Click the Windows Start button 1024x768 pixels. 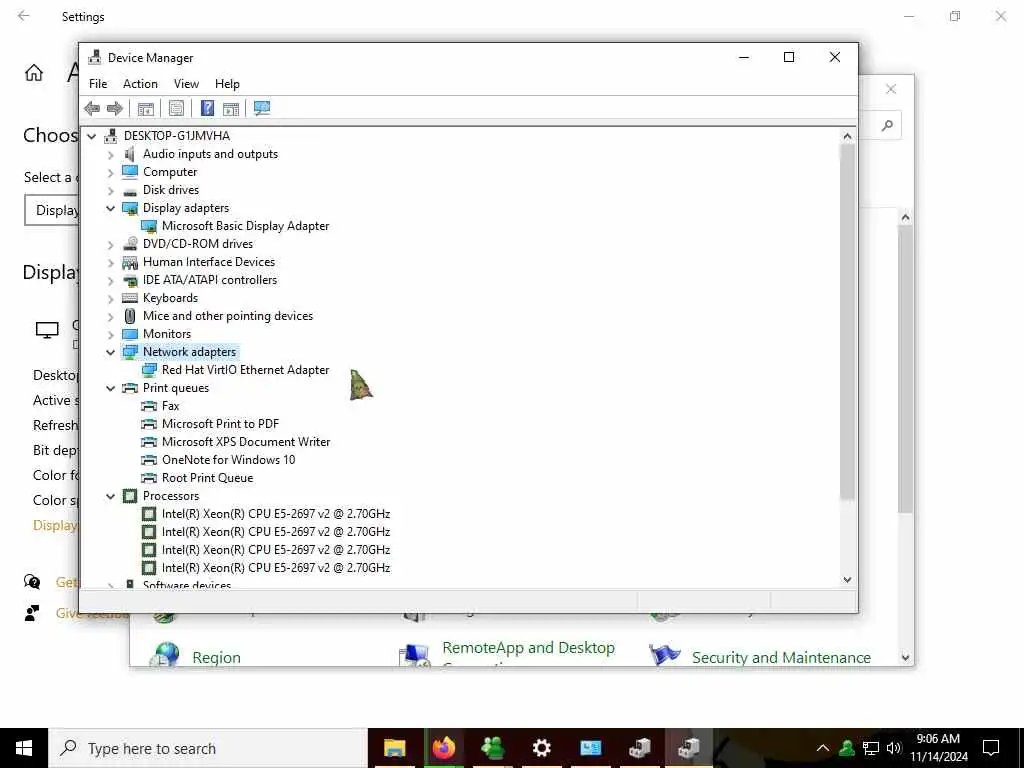tap(24, 748)
